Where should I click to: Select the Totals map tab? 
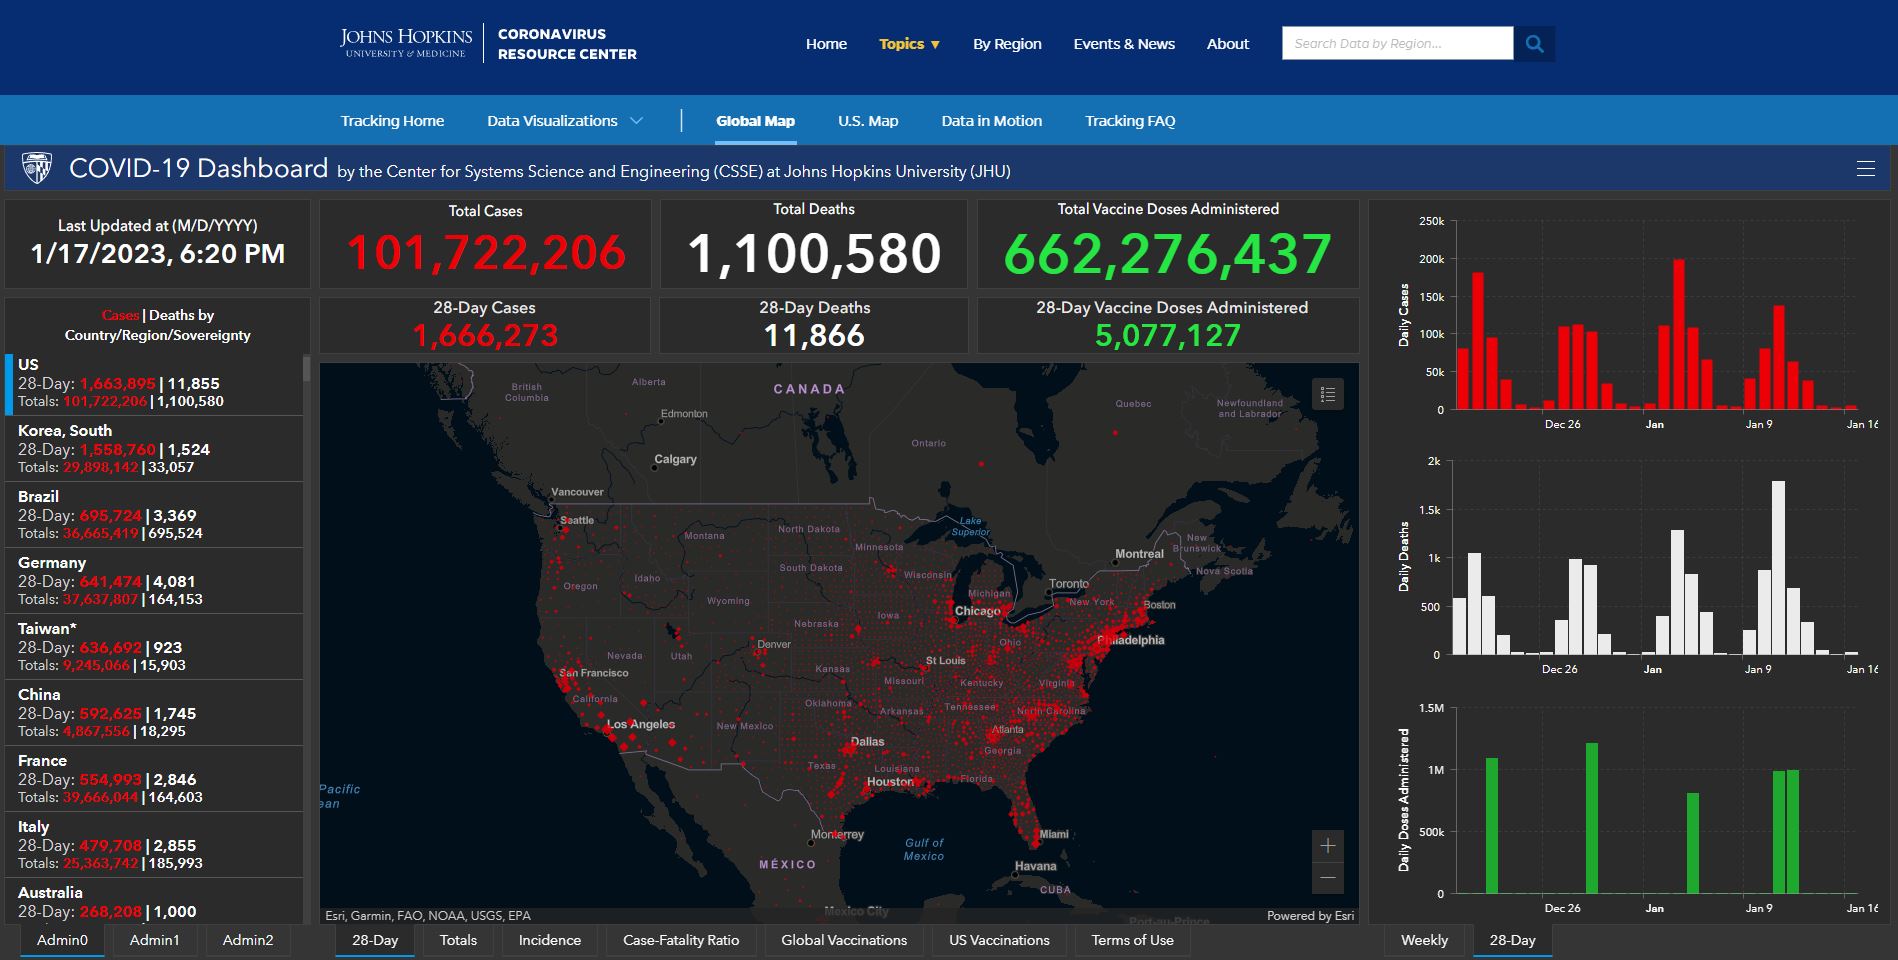point(458,940)
